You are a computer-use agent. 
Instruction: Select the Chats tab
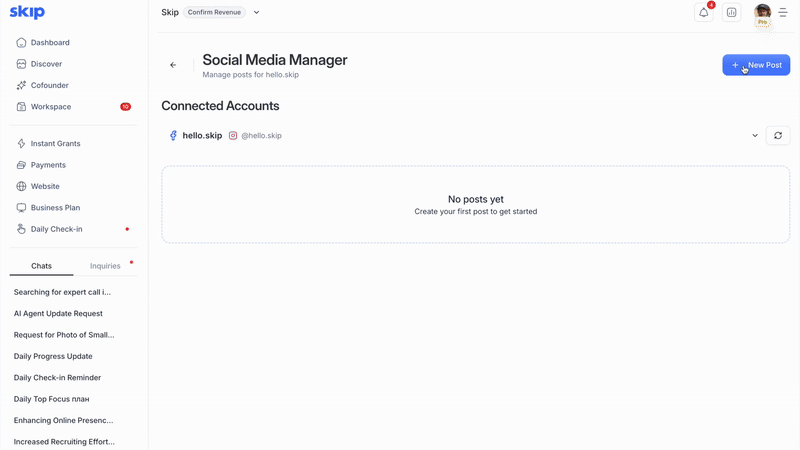41,266
